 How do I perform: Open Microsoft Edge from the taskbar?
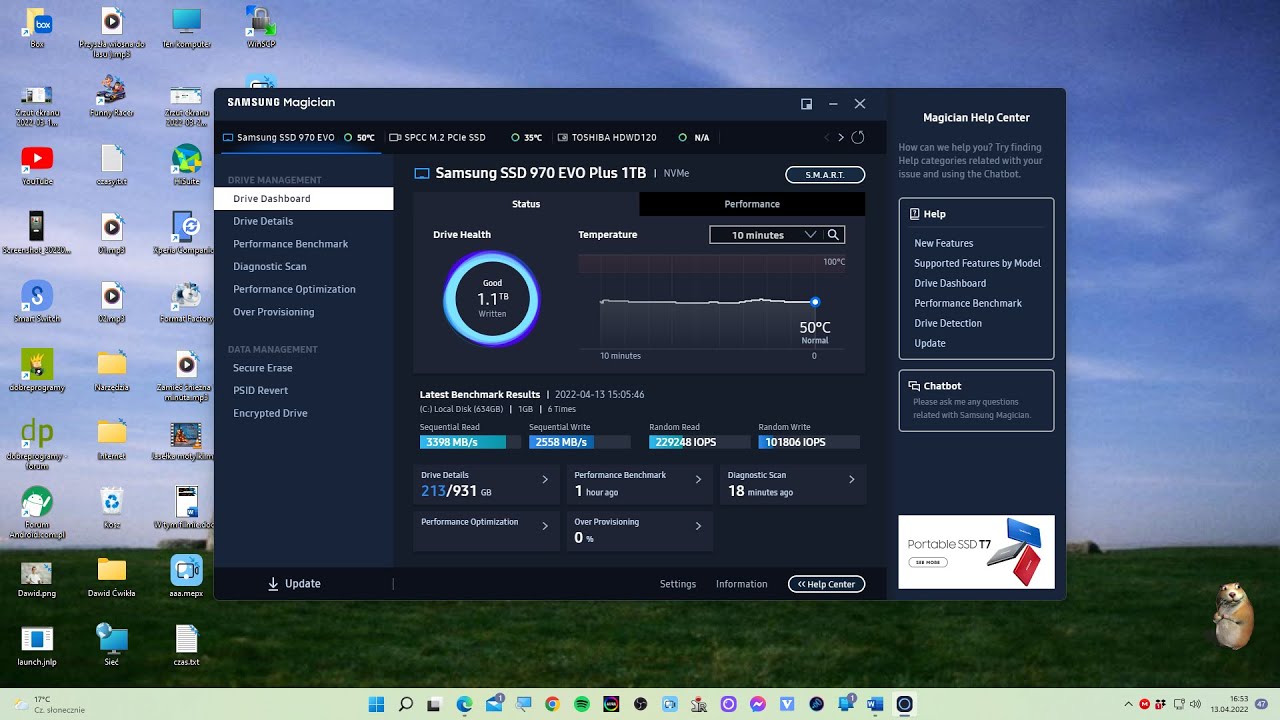coord(464,704)
